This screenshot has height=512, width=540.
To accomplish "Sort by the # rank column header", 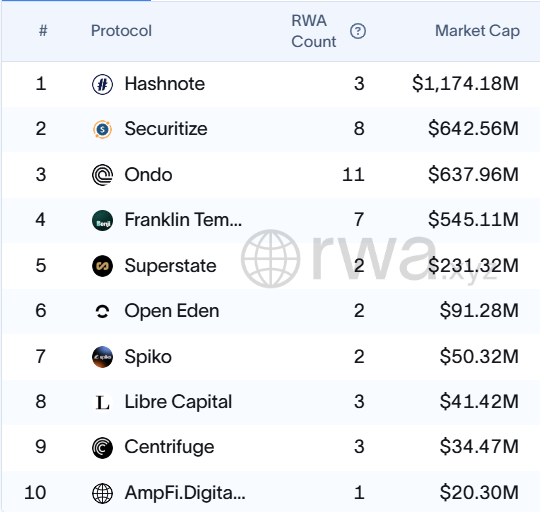I will point(43,31).
